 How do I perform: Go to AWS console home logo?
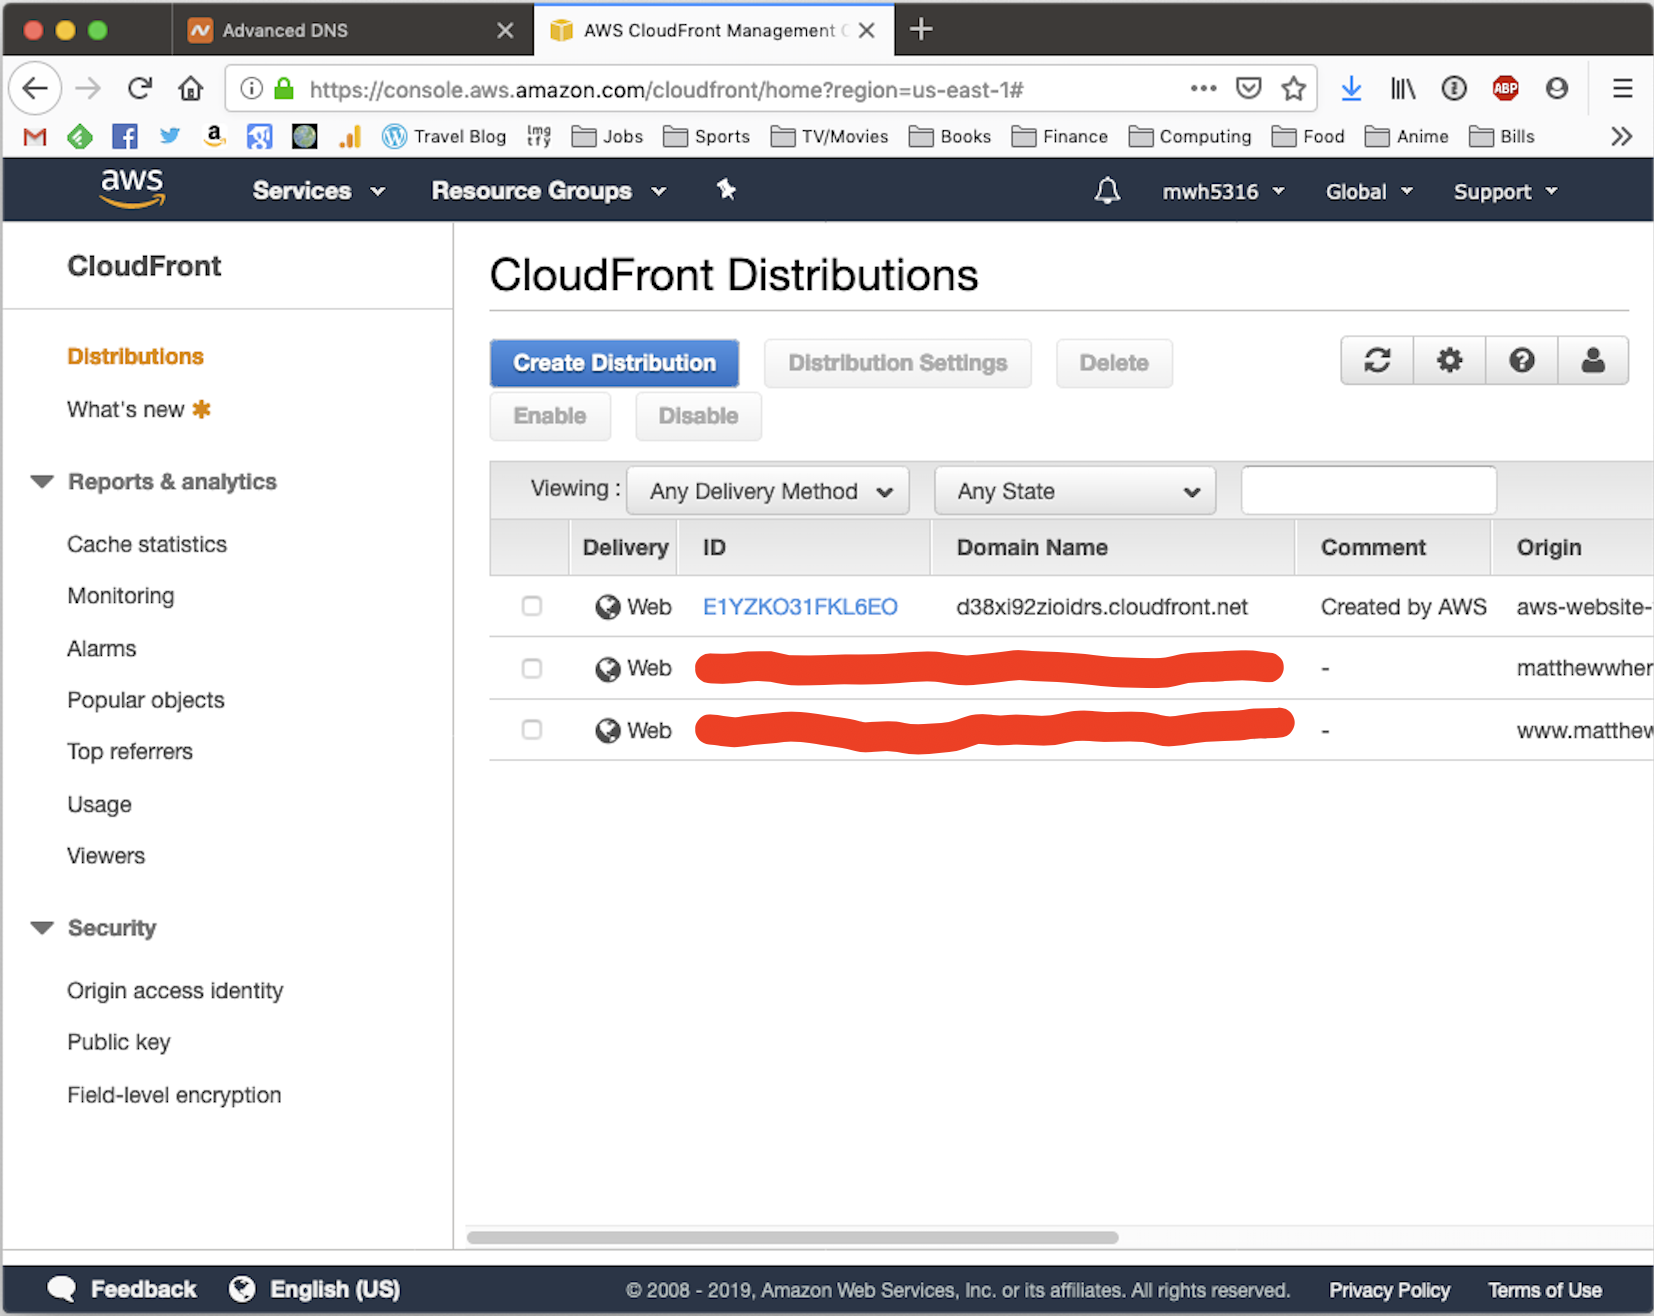click(x=132, y=189)
